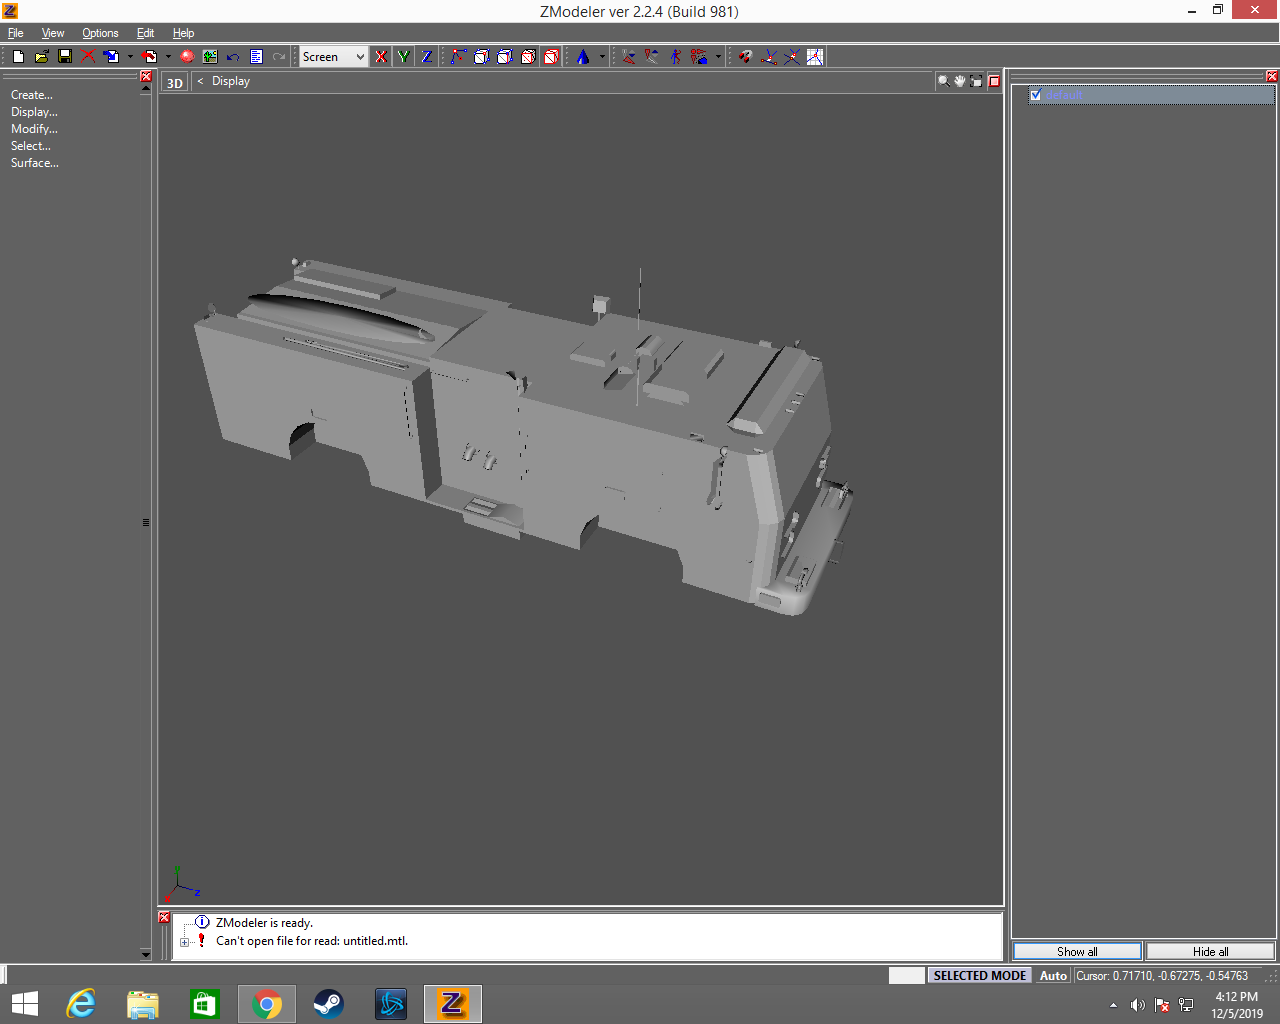Click the viewport zoom magnifier icon
The height and width of the screenshot is (1024, 1280).
click(943, 81)
